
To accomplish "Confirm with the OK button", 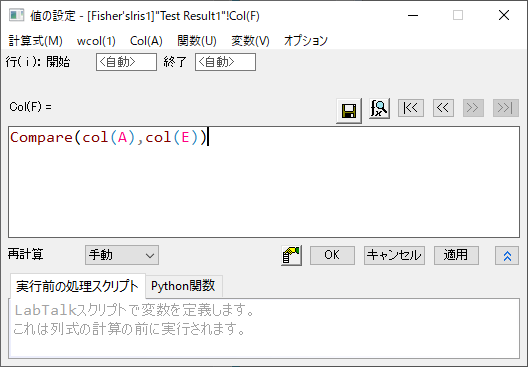I will 332,255.
